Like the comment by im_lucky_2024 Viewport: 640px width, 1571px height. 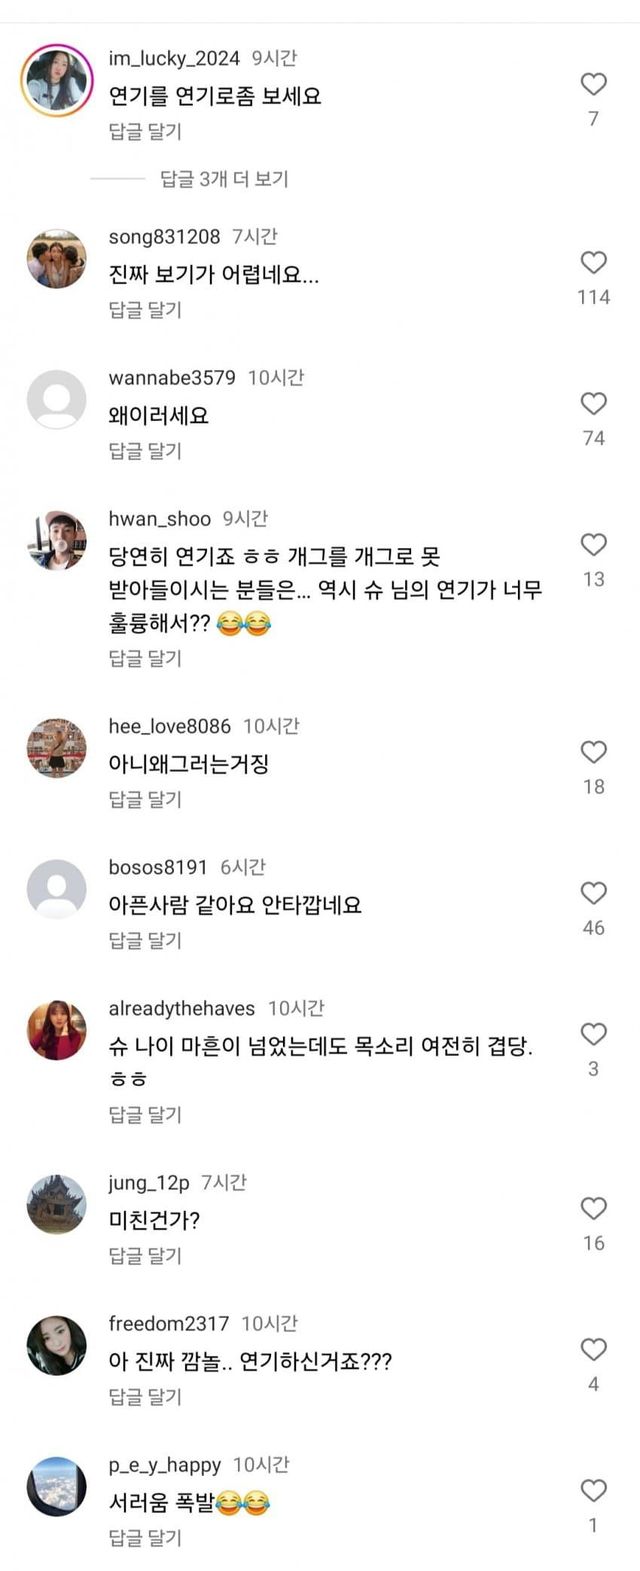(x=593, y=85)
